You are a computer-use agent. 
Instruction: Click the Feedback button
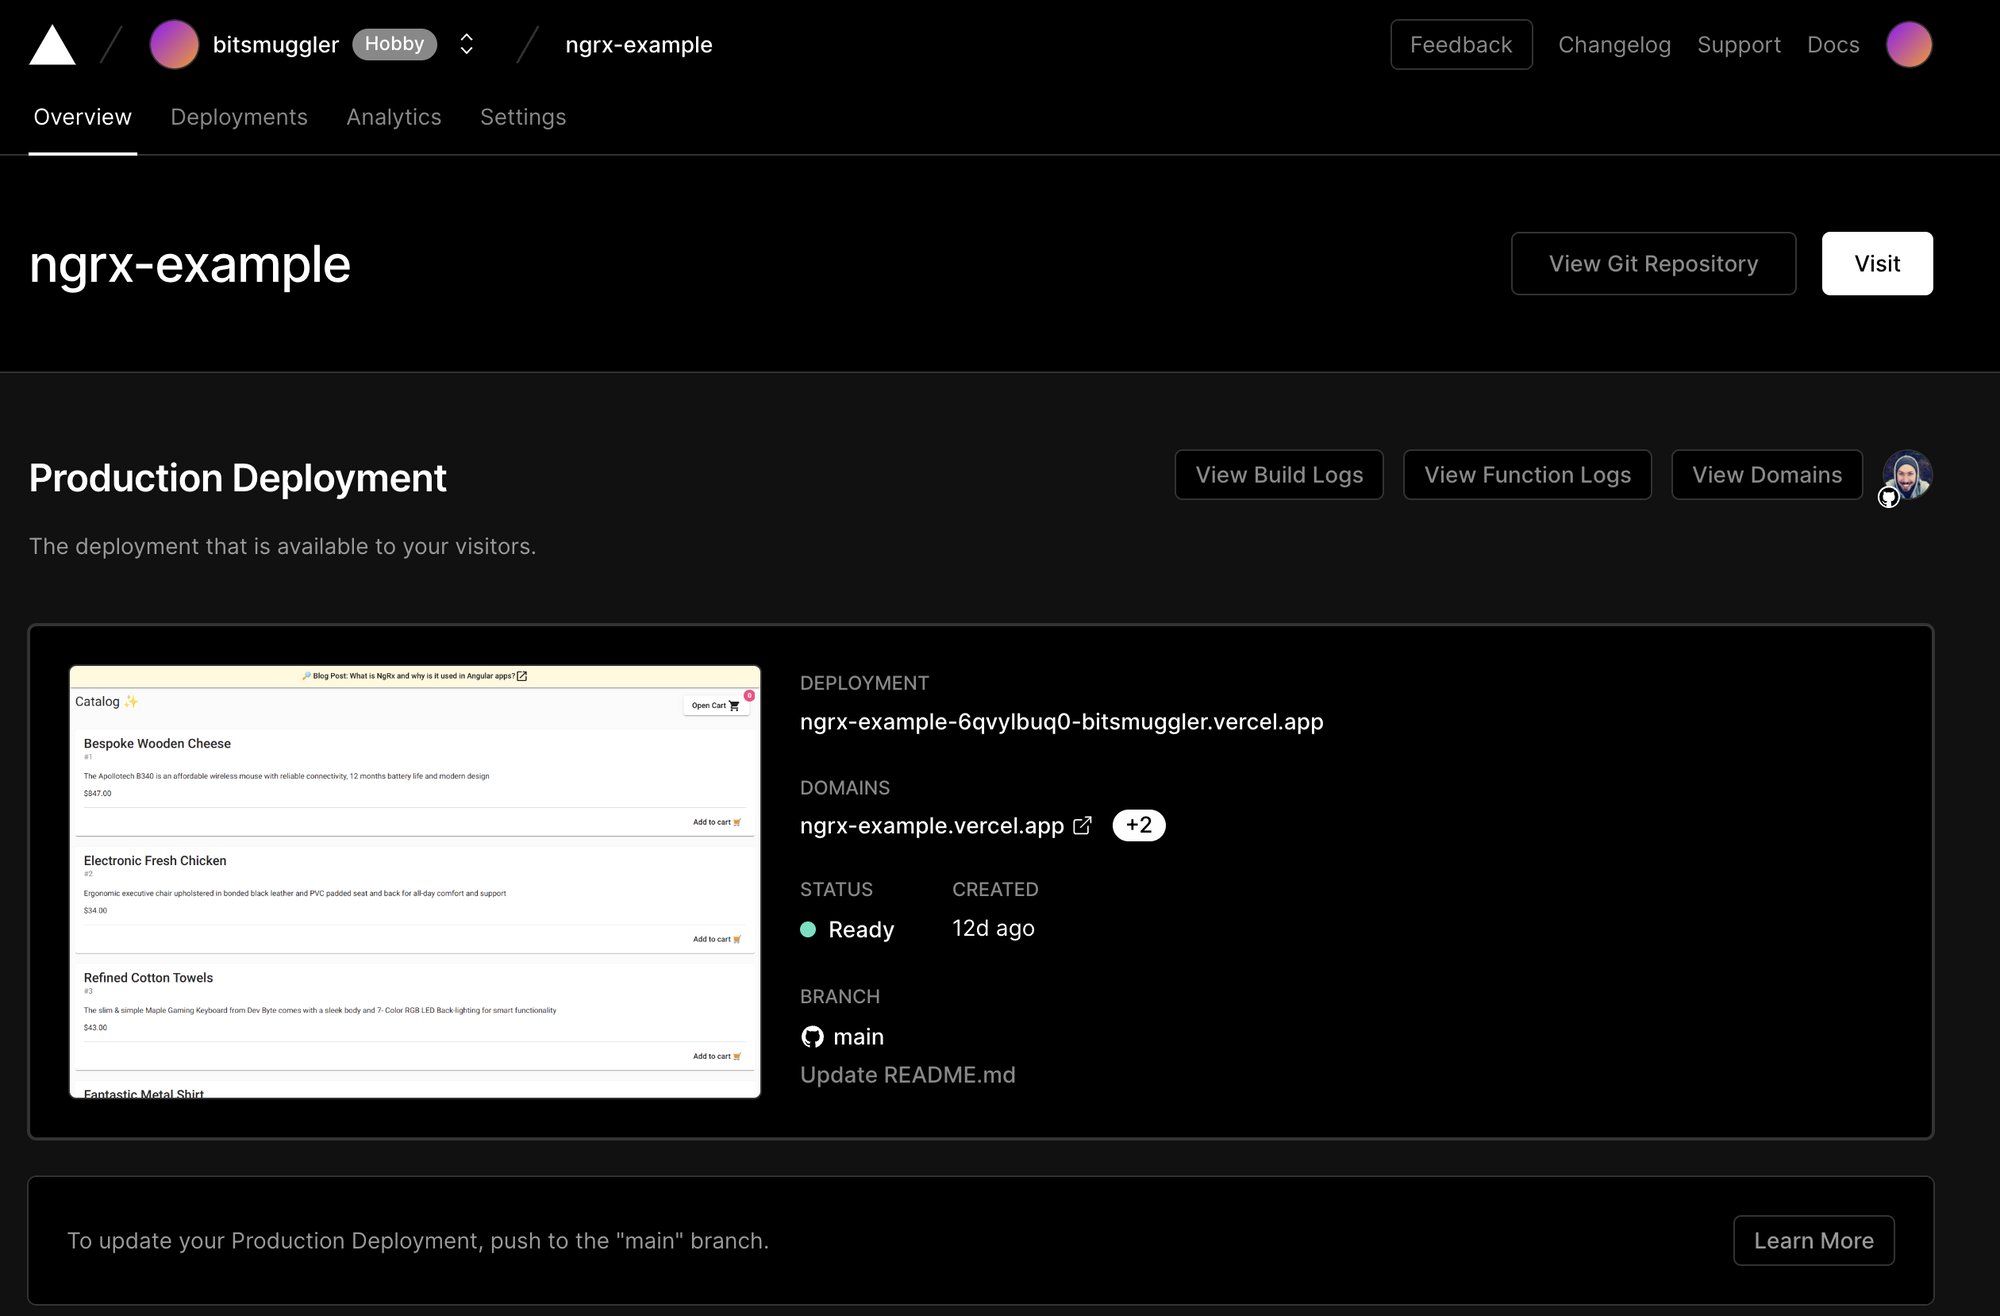1461,45
